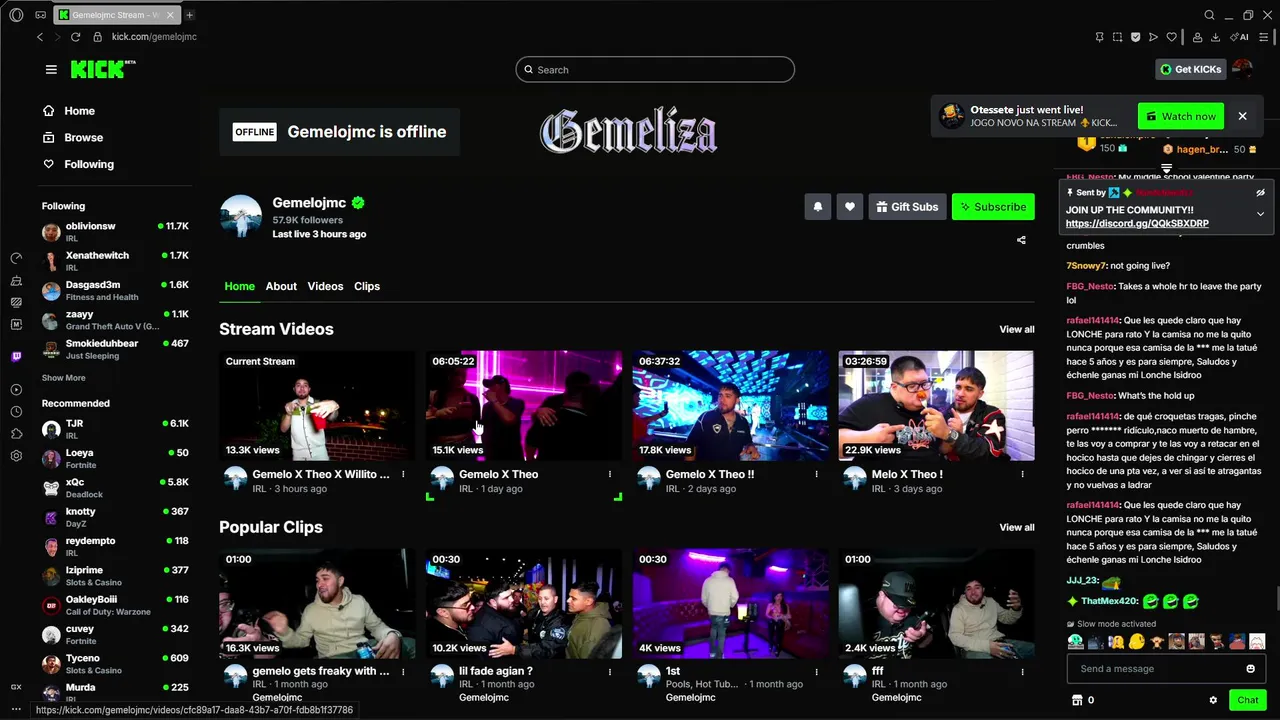This screenshot has width=1280, height=720.
Task: Open a new browser tab with plus
Action: click(x=189, y=15)
